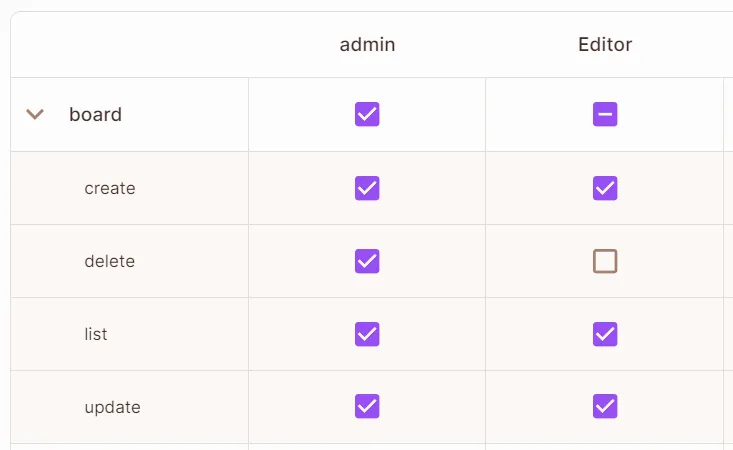The width and height of the screenshot is (733, 450).
Task: Uncheck admin checkbox for board row
Action: click(367, 115)
